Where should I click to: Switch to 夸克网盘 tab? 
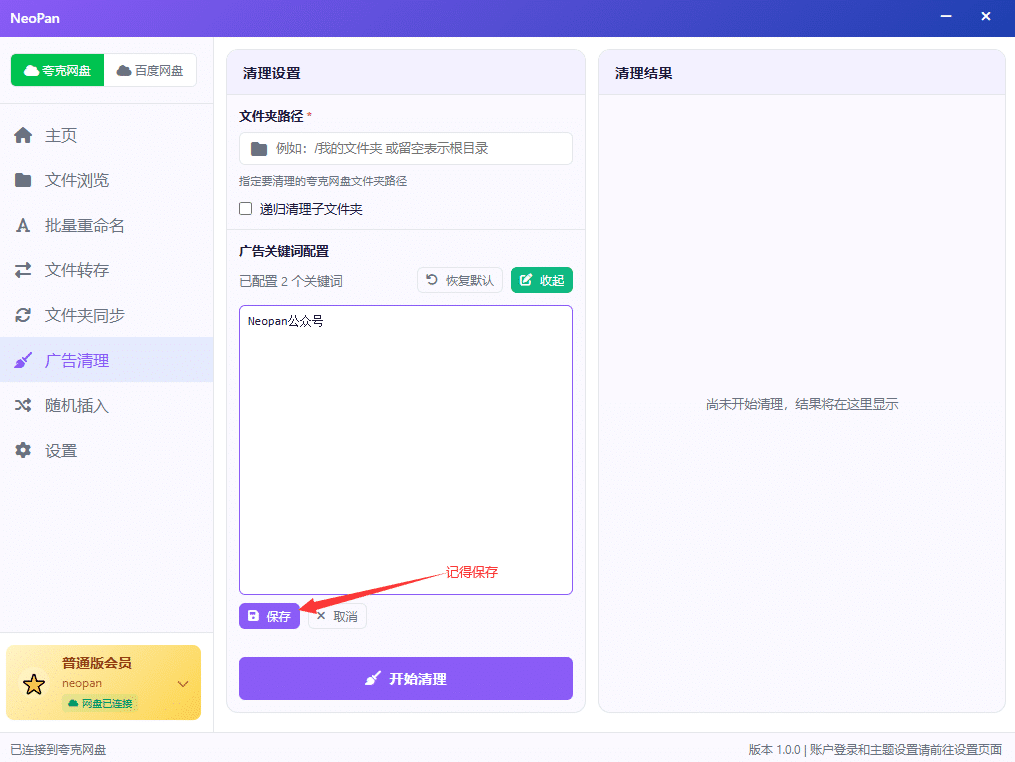point(58,70)
